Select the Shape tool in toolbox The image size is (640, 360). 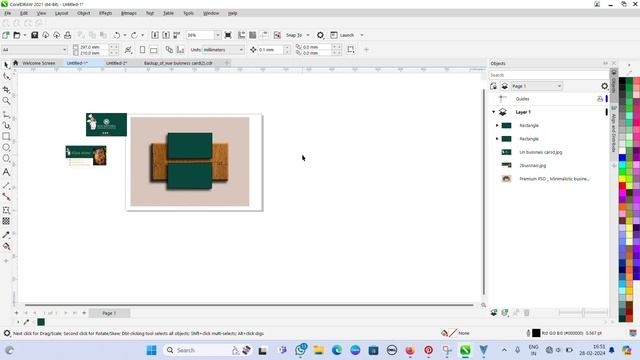click(6, 77)
